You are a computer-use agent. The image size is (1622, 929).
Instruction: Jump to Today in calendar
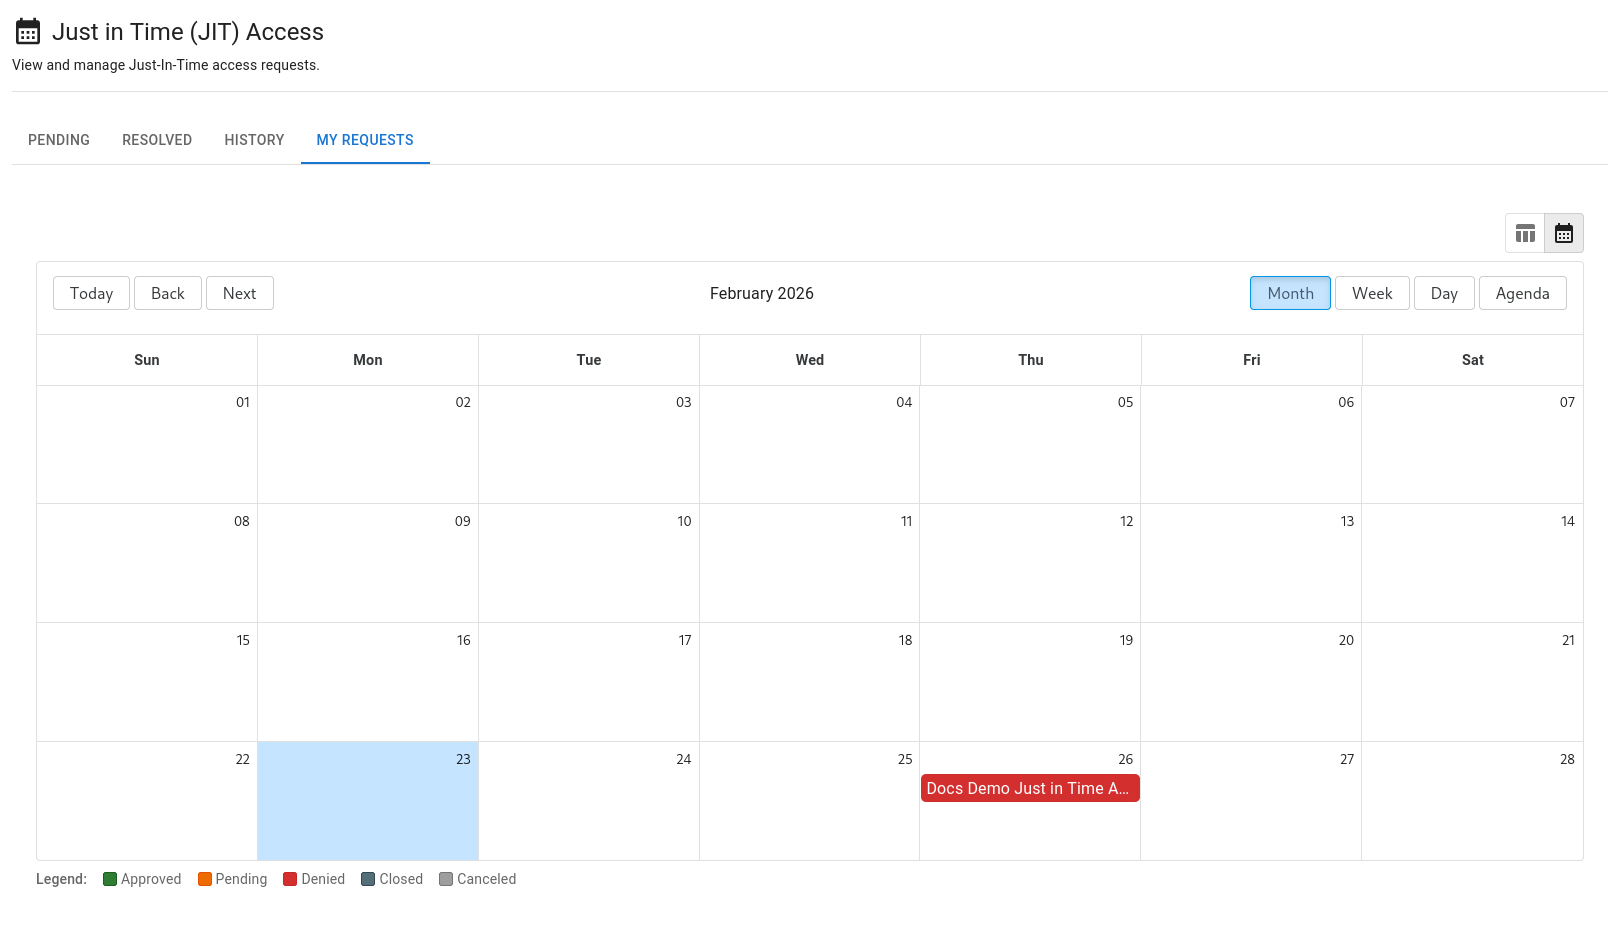91,293
